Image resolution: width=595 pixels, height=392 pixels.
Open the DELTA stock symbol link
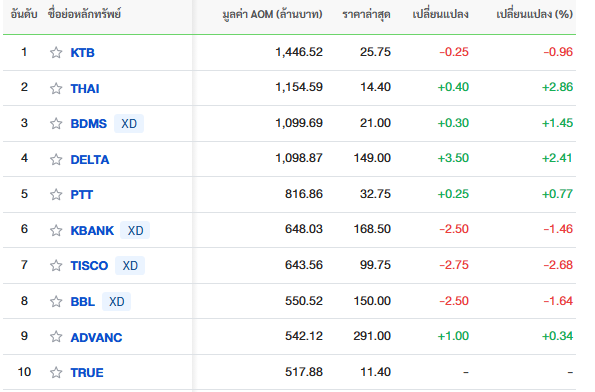pos(90,159)
